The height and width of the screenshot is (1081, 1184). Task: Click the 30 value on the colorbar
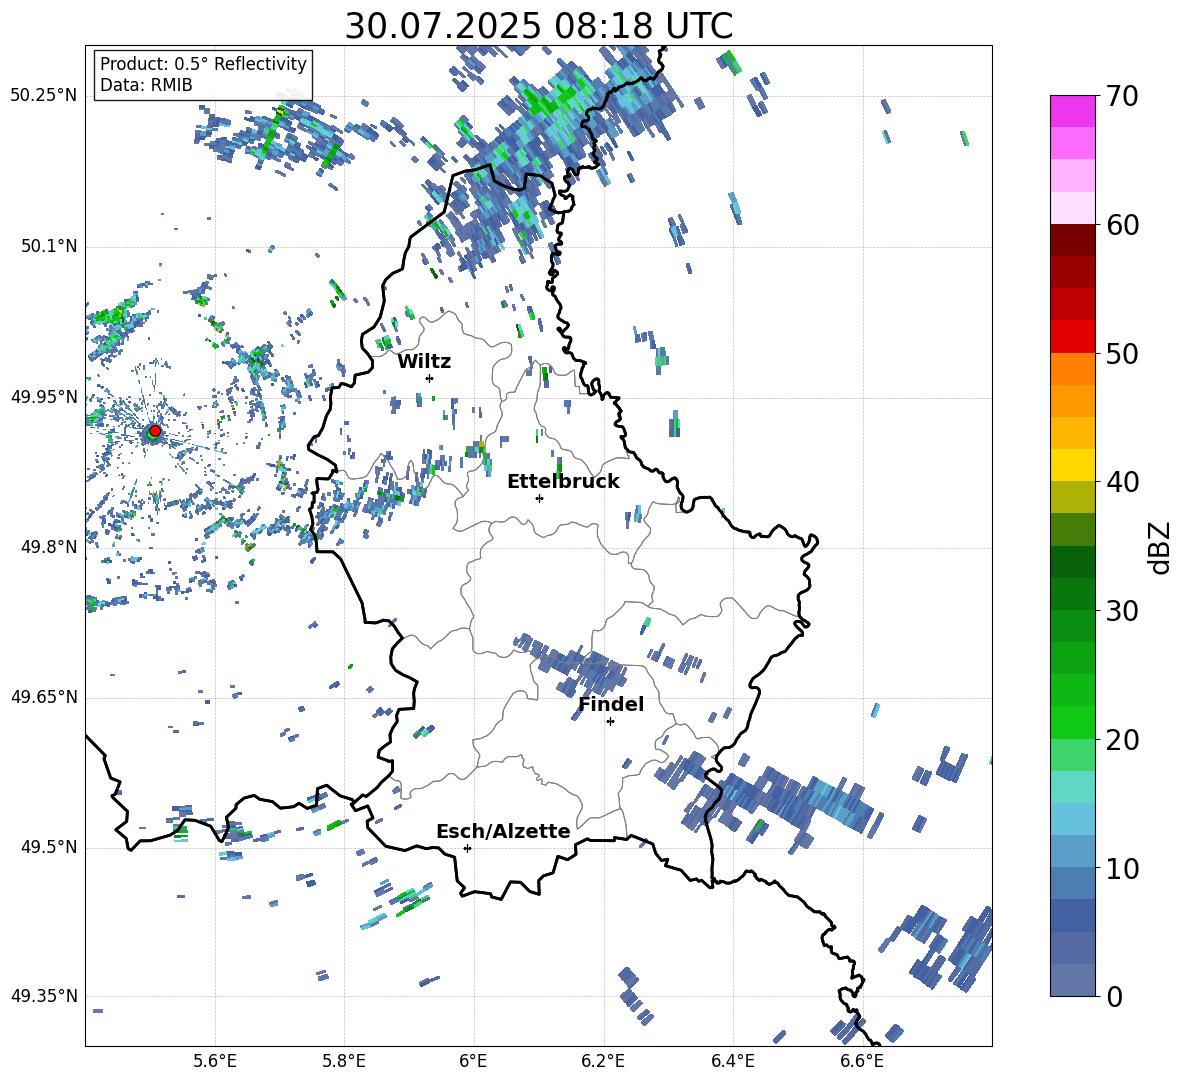pos(1123,611)
